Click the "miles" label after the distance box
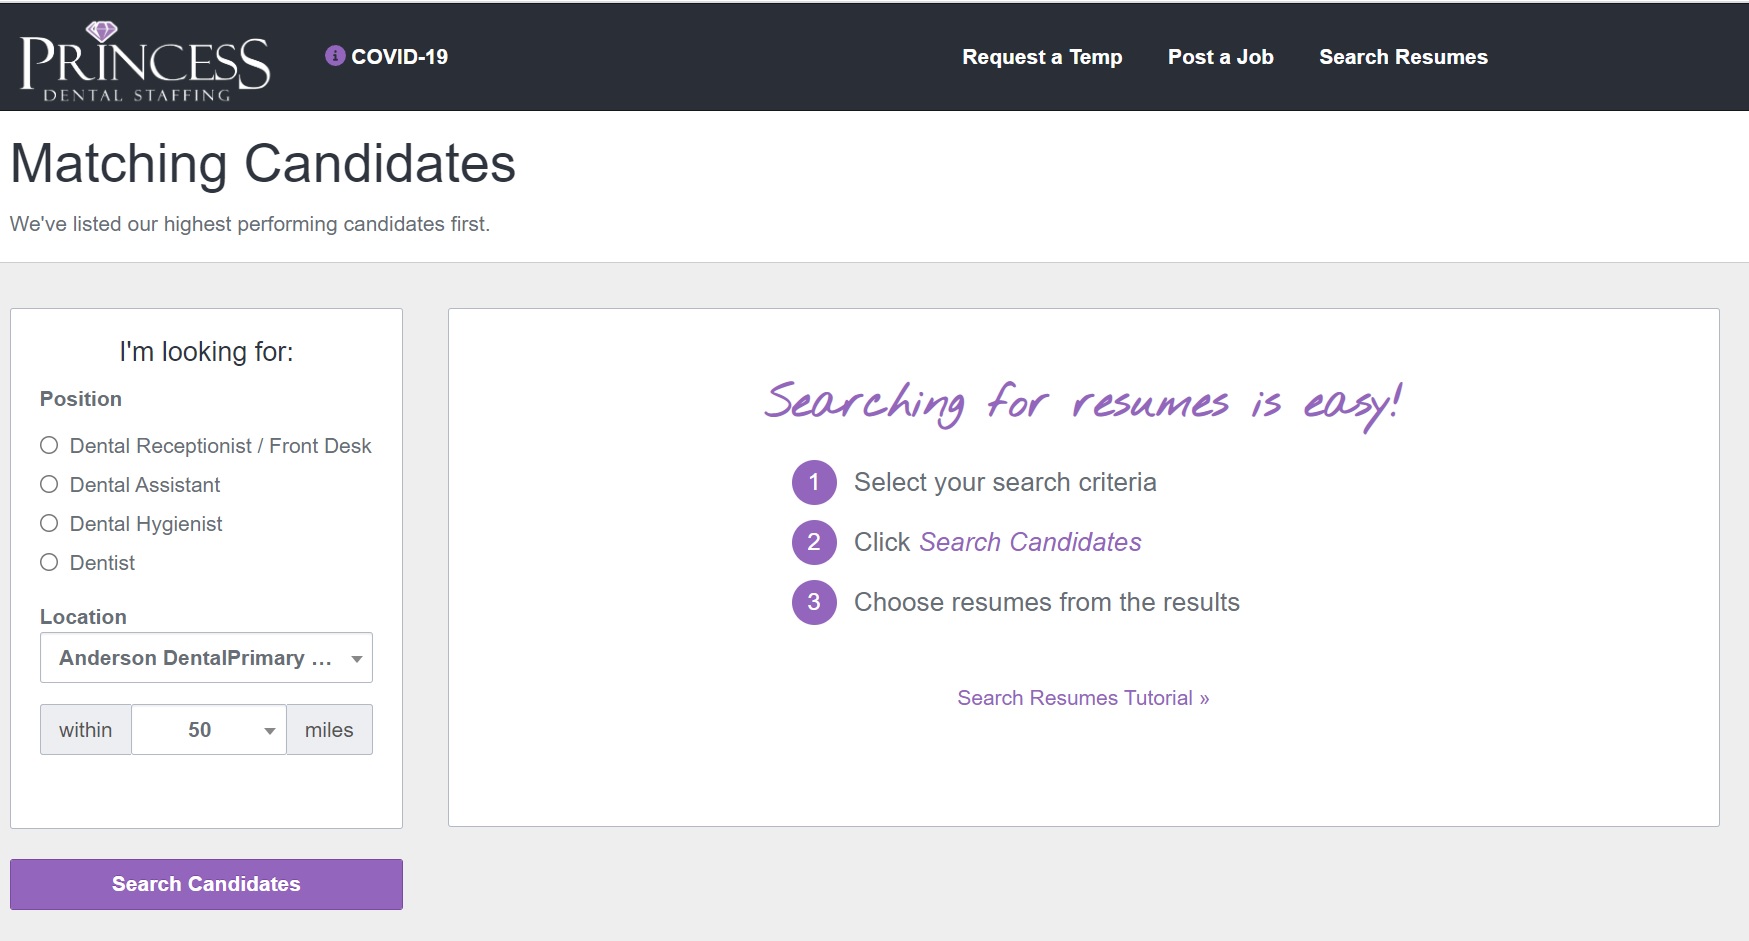 [x=329, y=730]
